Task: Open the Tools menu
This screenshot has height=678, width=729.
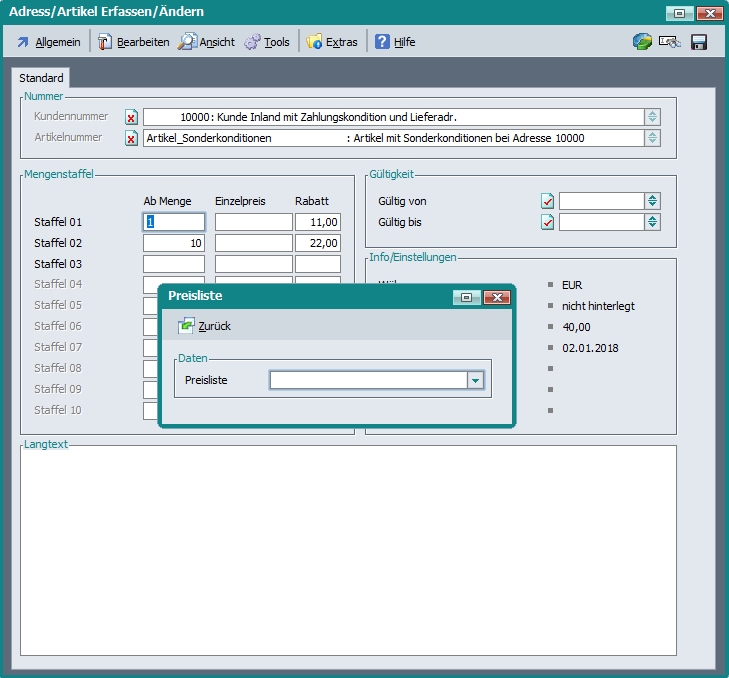Action: click(267, 42)
